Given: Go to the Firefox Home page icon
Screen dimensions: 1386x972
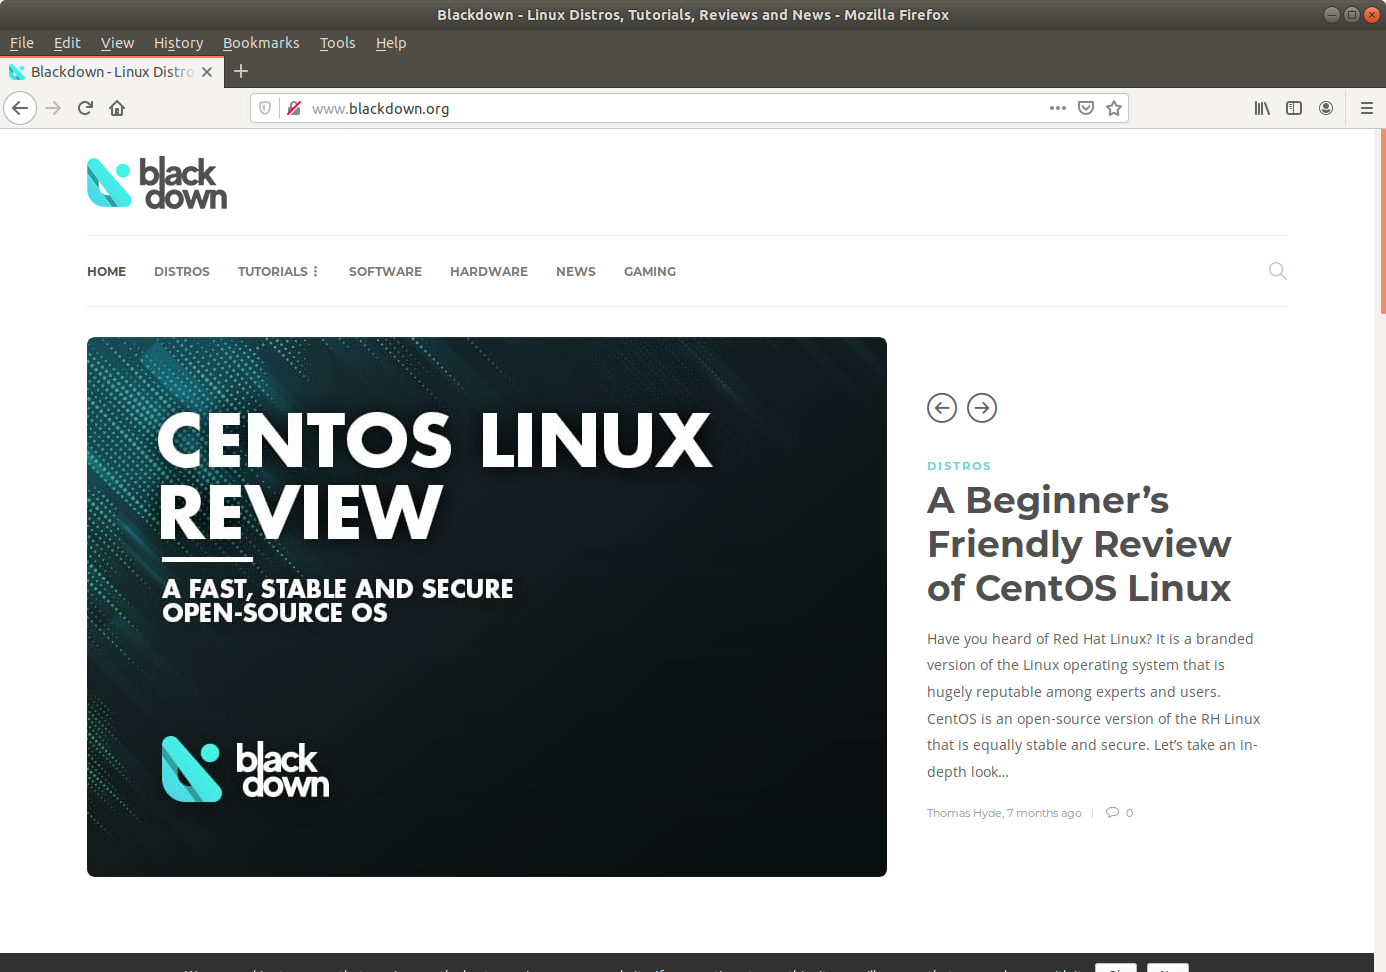Looking at the screenshot, I should point(117,108).
